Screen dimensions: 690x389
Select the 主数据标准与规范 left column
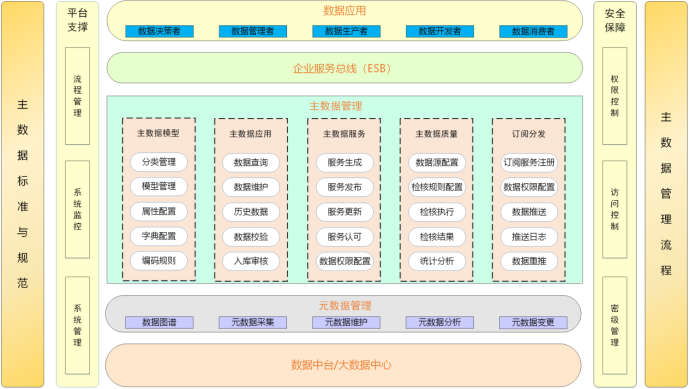tap(22, 194)
